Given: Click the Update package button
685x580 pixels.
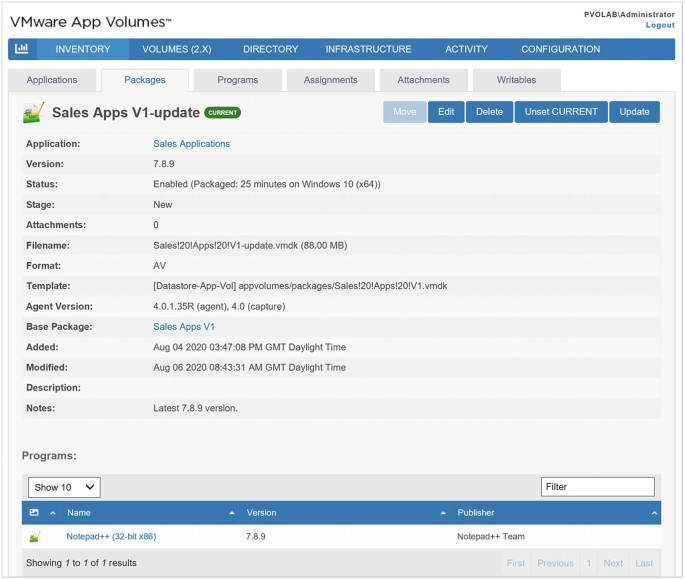Looking at the screenshot, I should (634, 112).
